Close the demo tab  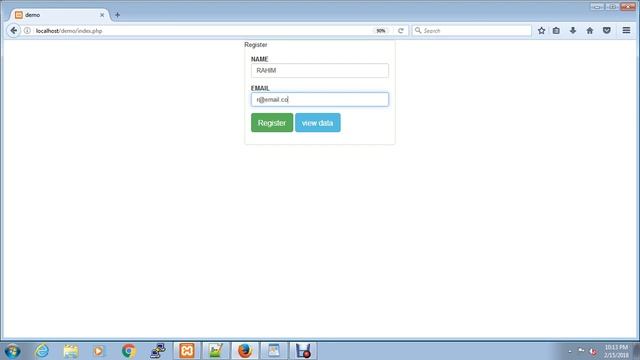tap(102, 15)
